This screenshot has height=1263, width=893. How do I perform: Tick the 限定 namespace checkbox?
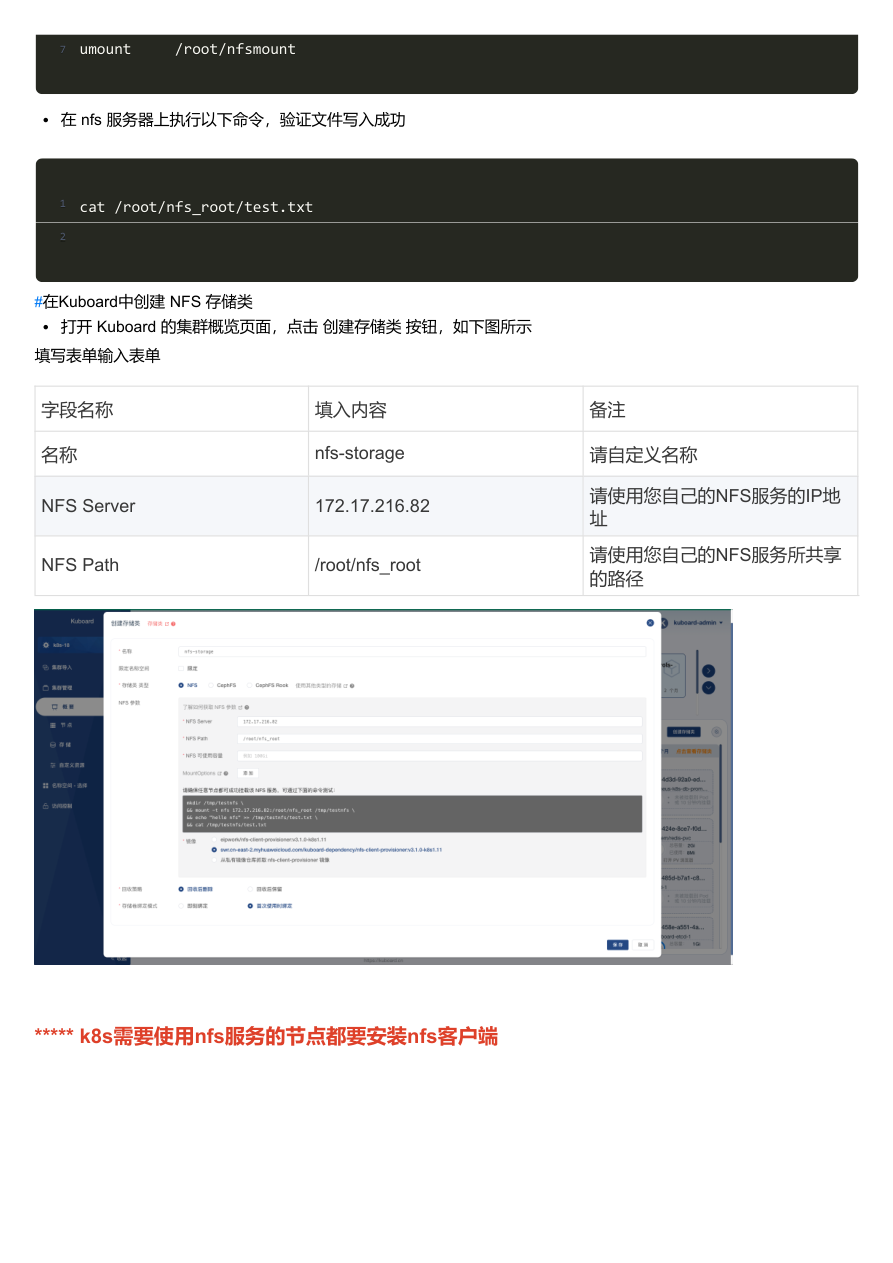coord(181,668)
